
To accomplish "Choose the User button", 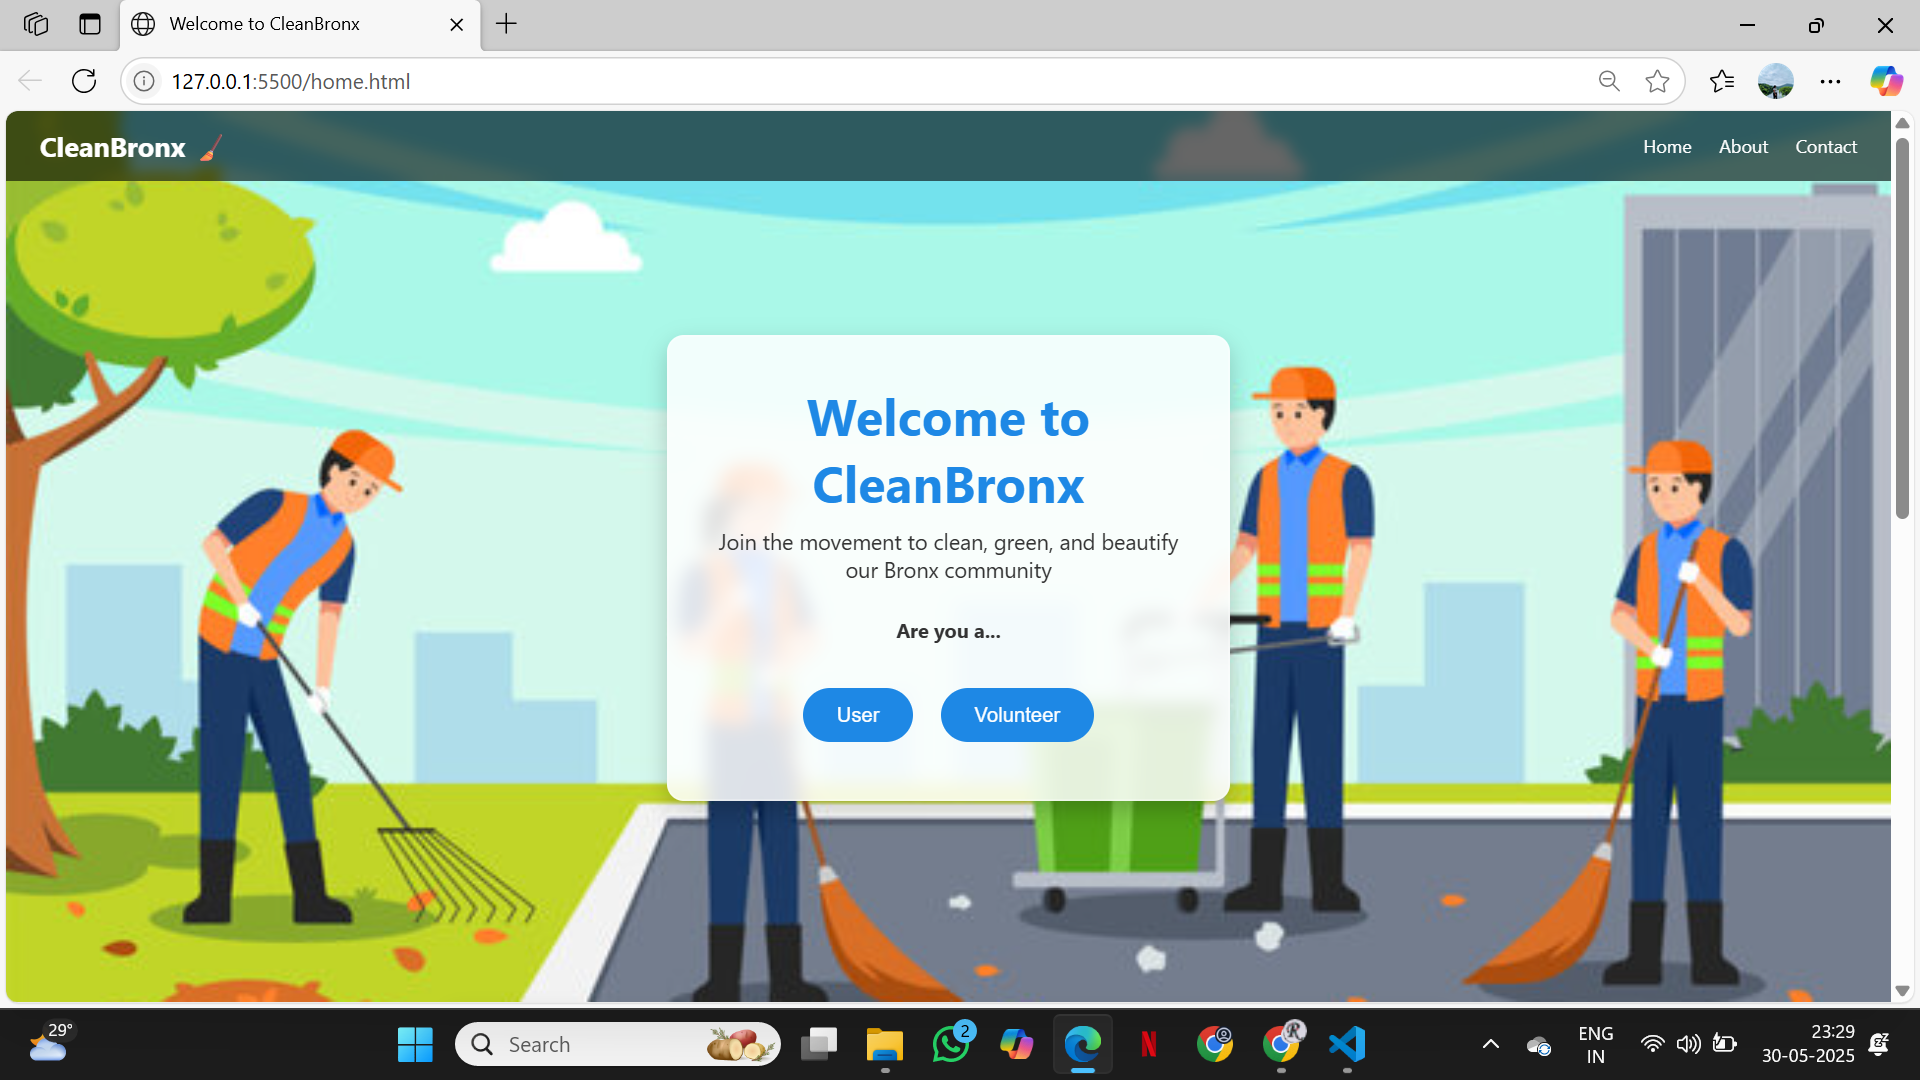I will pos(857,715).
